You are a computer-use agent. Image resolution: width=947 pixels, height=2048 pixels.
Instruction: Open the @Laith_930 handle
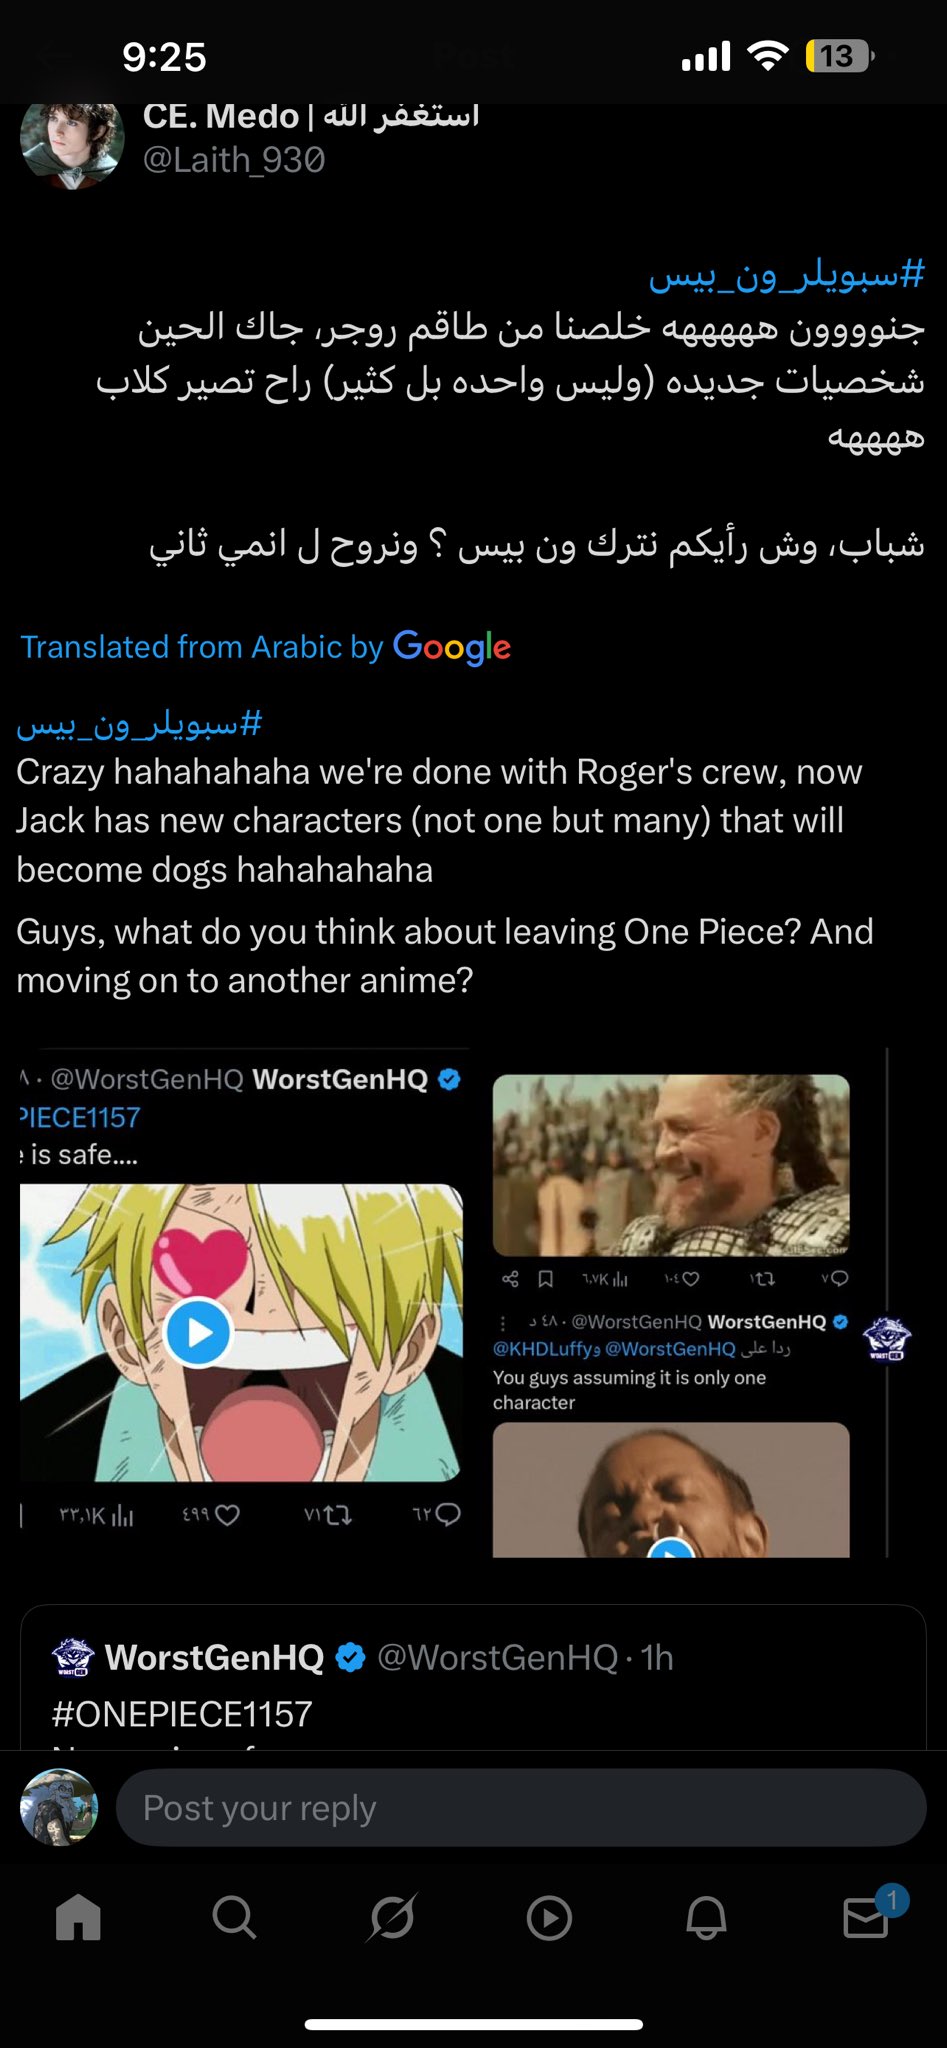234,160
